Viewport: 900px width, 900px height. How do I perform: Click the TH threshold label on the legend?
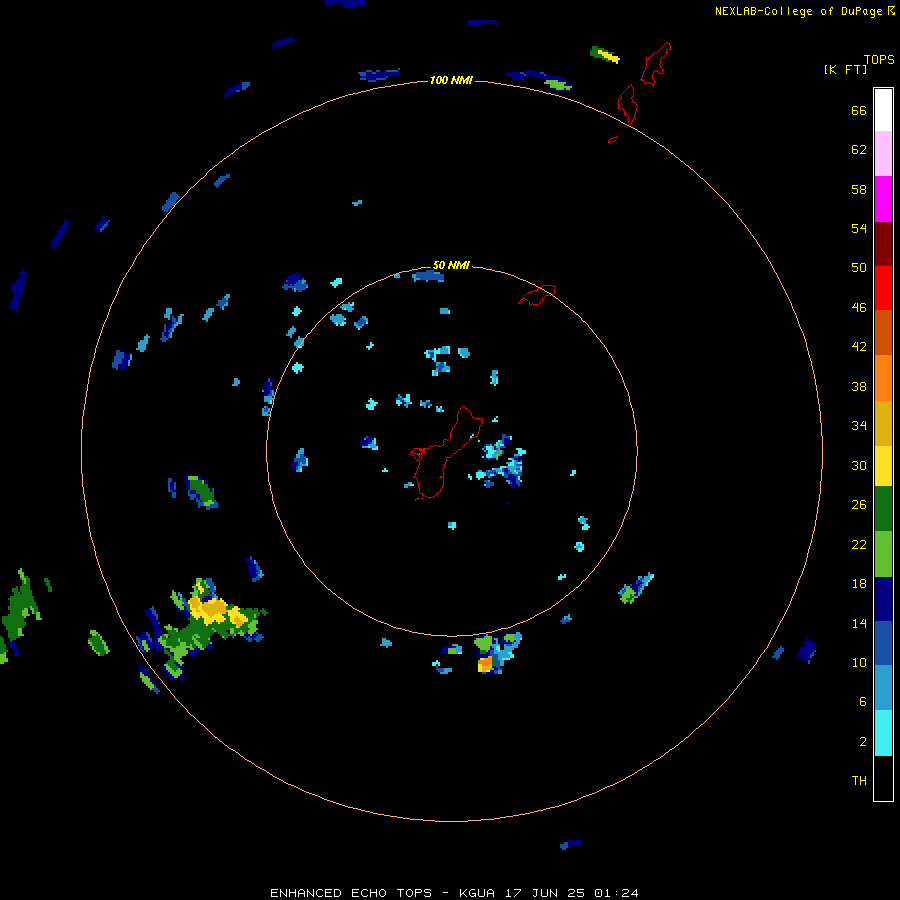tap(859, 781)
